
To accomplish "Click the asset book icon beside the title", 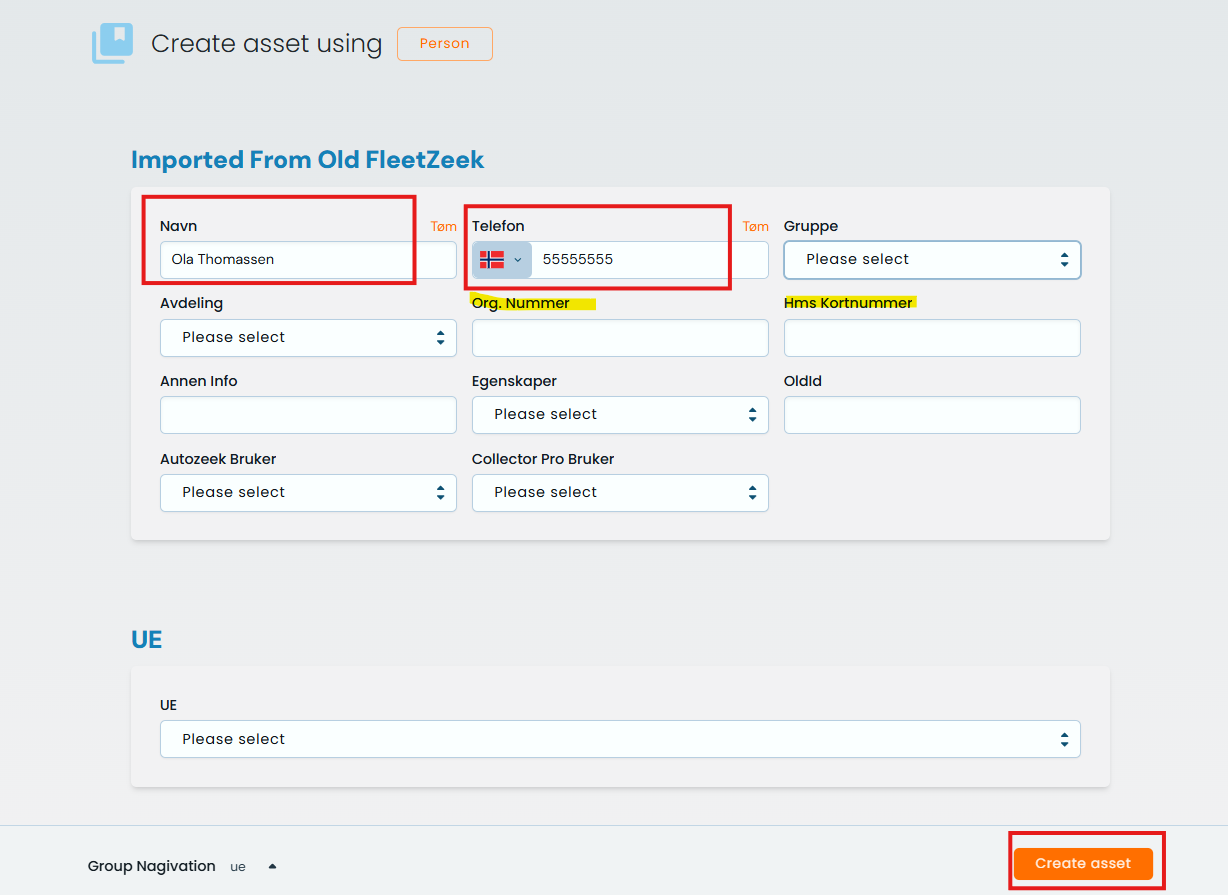I will coord(112,44).
